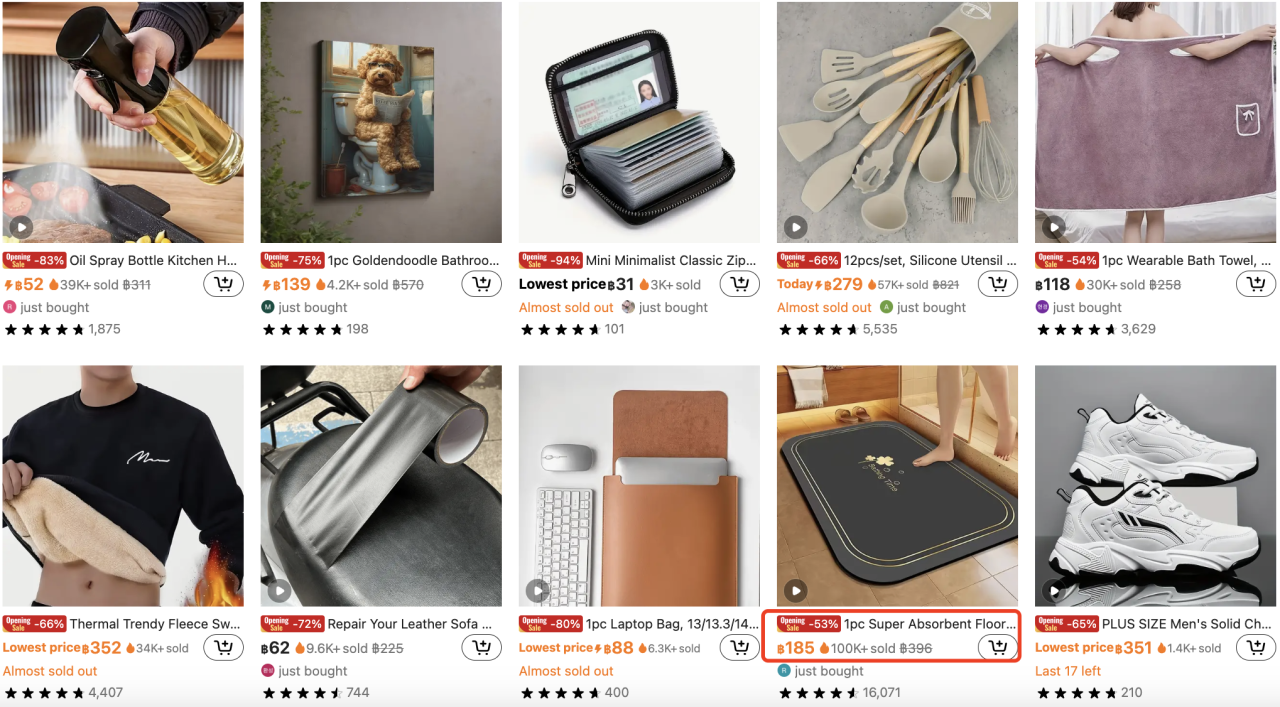Image resolution: width=1280 pixels, height=707 pixels.
Task: Play the white sneakers product video
Action: click(x=1053, y=591)
